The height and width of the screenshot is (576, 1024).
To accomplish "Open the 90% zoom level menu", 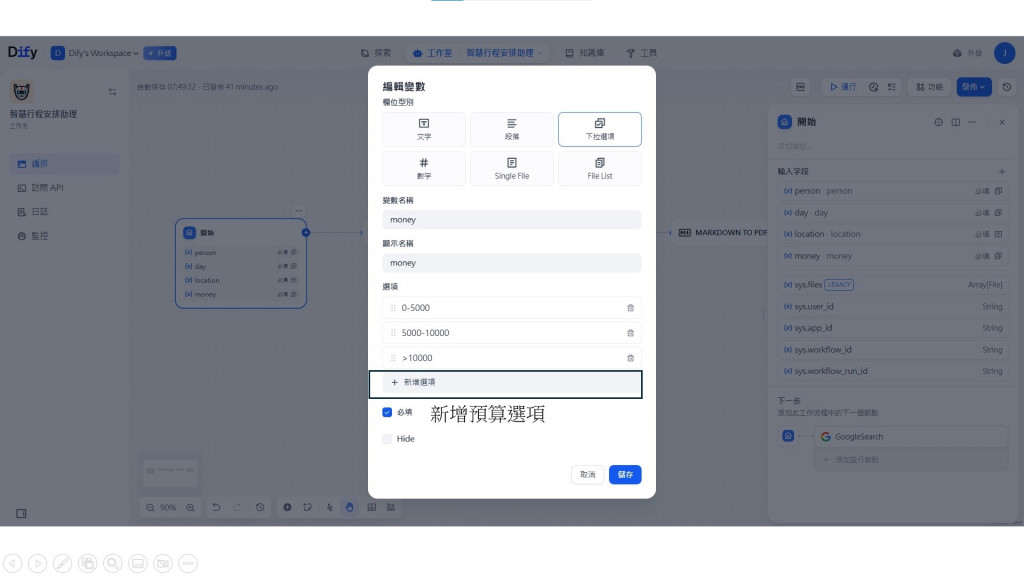I will 168,507.
